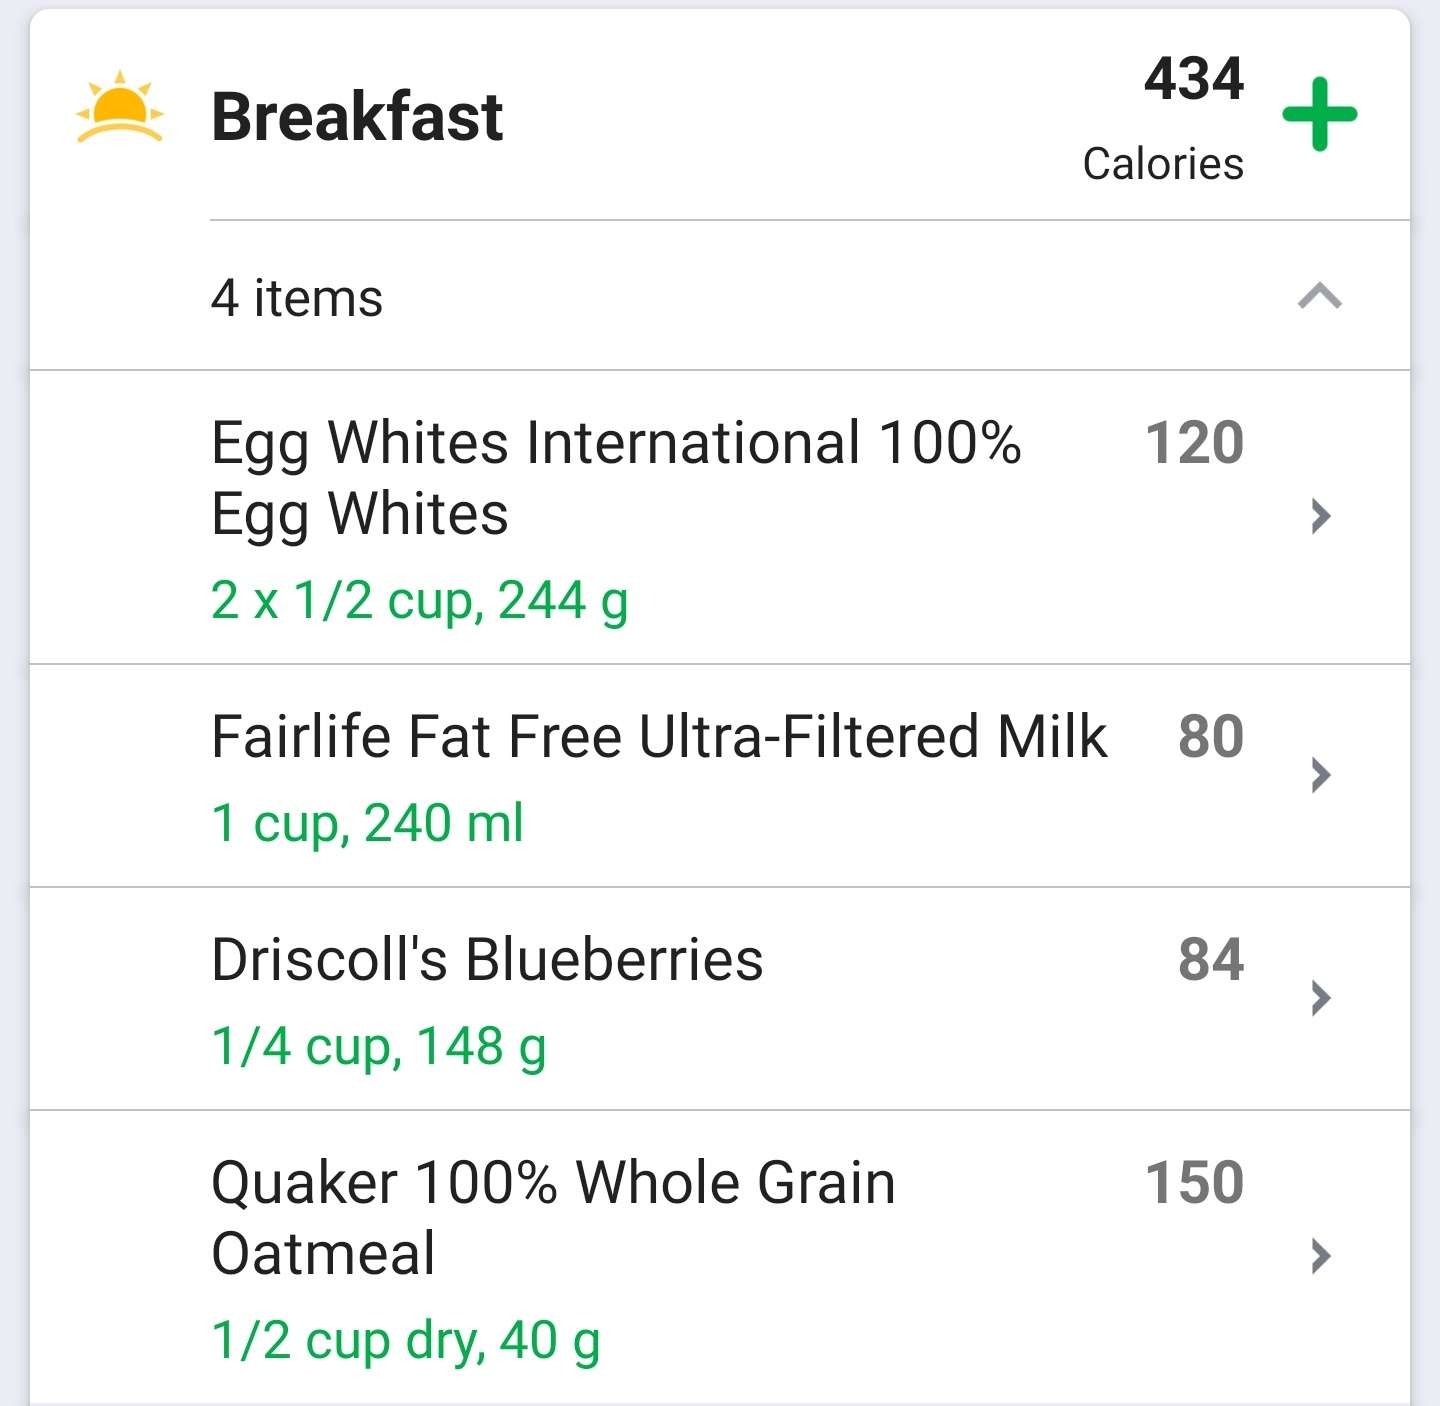
Task: Tap the 150 calorie value for oatmeal
Action: tap(1194, 1183)
